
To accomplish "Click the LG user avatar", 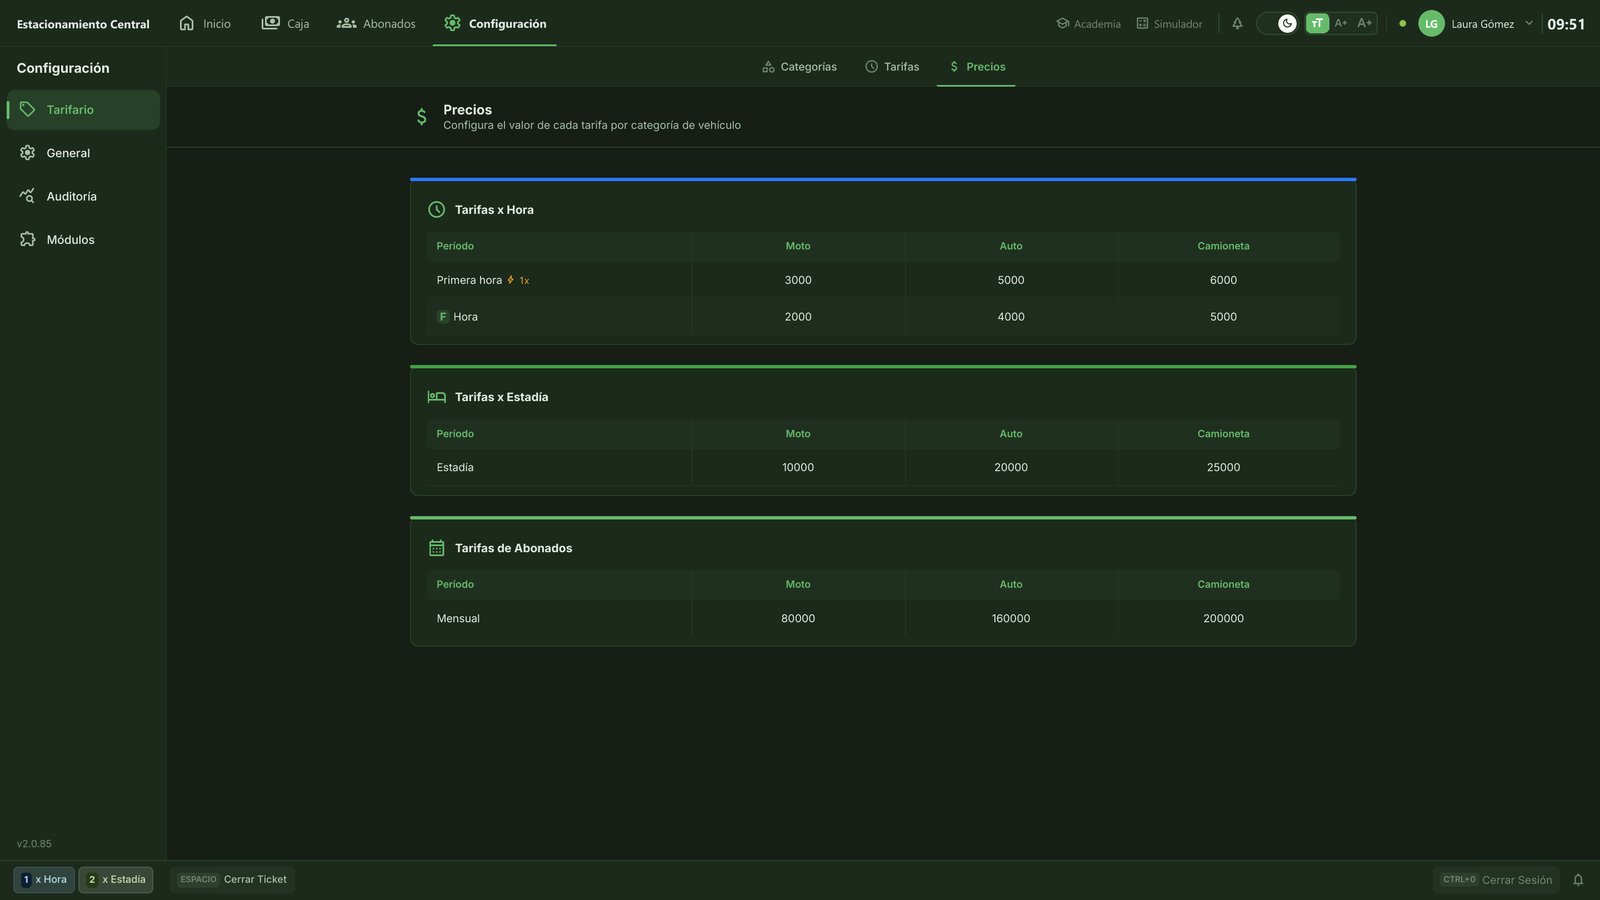I will coord(1431,23).
